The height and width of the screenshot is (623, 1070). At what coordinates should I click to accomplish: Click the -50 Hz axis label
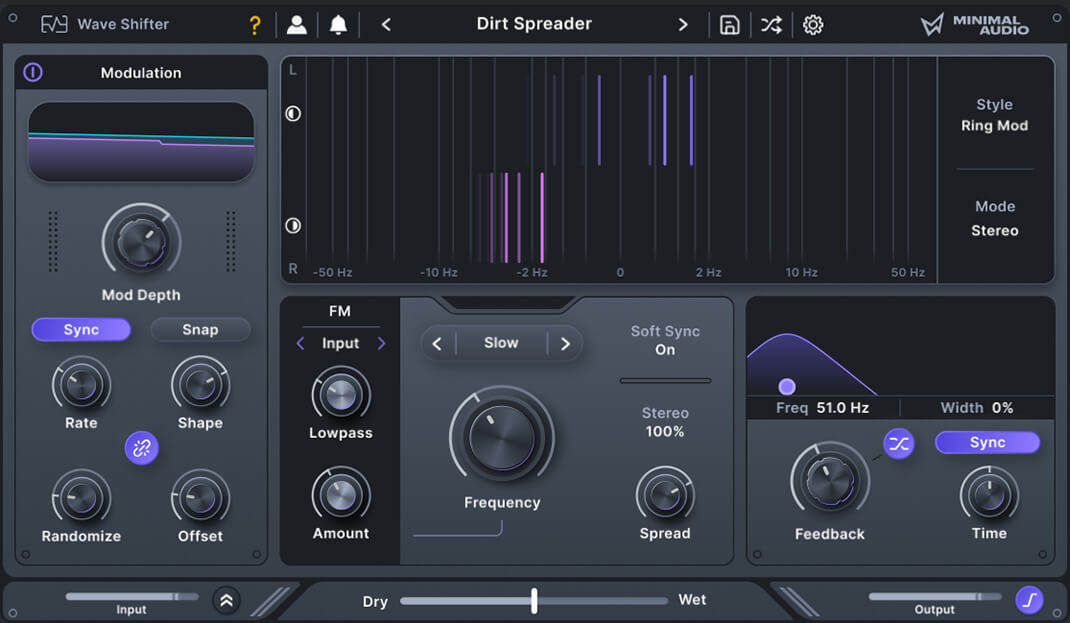point(332,272)
